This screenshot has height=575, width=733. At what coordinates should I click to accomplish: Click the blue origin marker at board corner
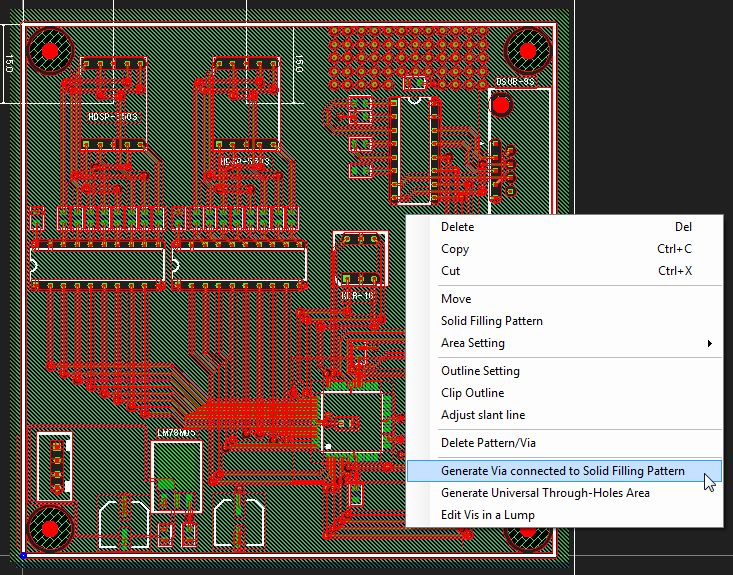[23, 556]
